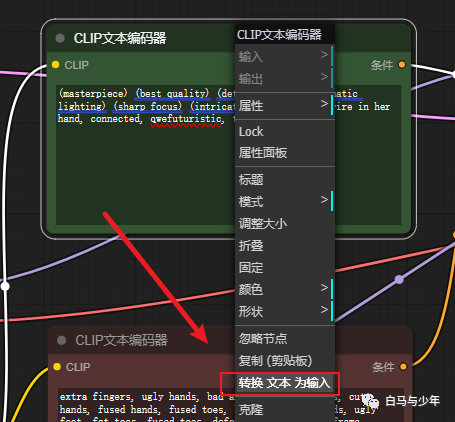Click the yellow CLIP input dot on red node
455x422 pixels.
(x=57, y=367)
